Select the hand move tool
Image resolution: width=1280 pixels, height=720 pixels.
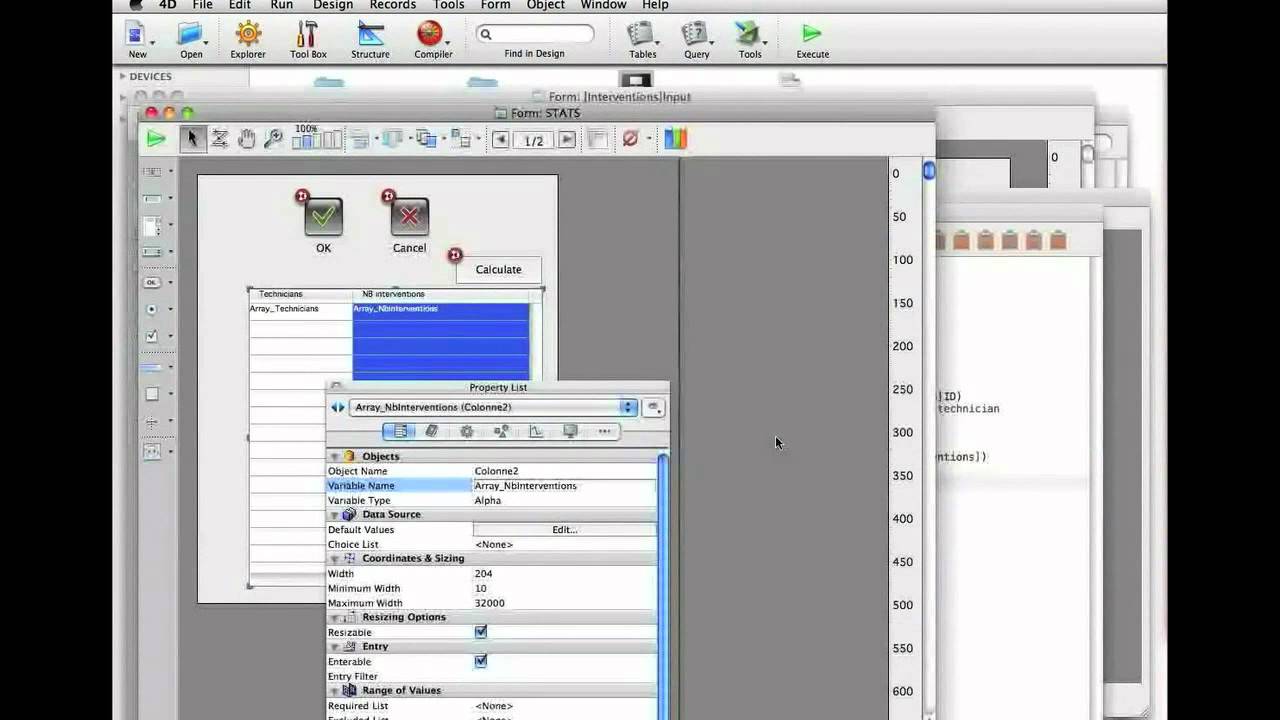[x=246, y=139]
